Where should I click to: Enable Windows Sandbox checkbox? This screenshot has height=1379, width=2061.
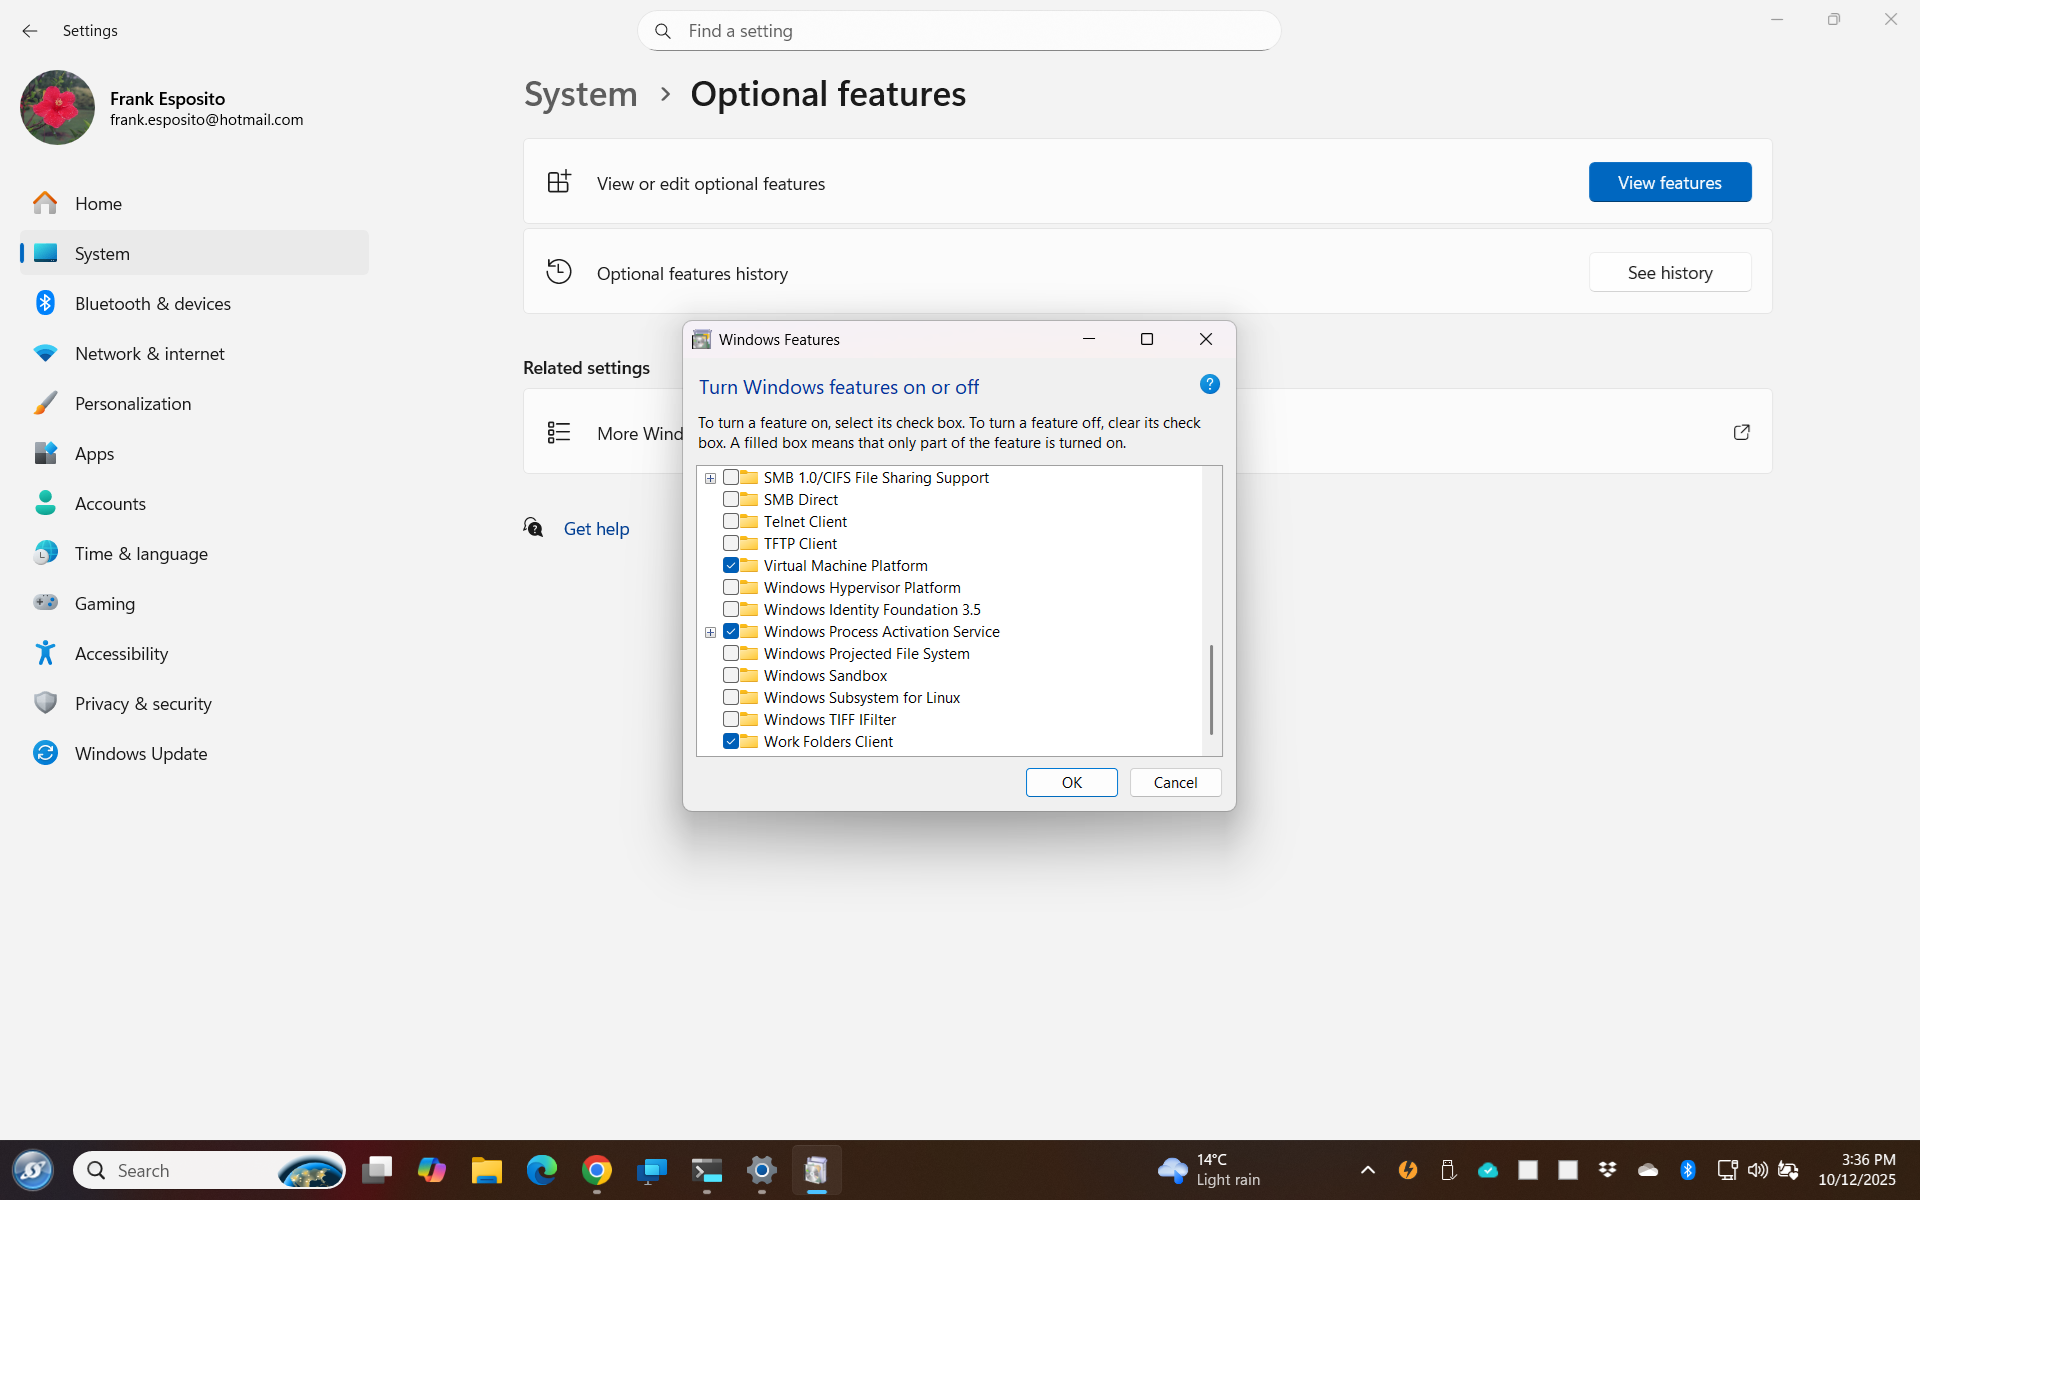(731, 676)
